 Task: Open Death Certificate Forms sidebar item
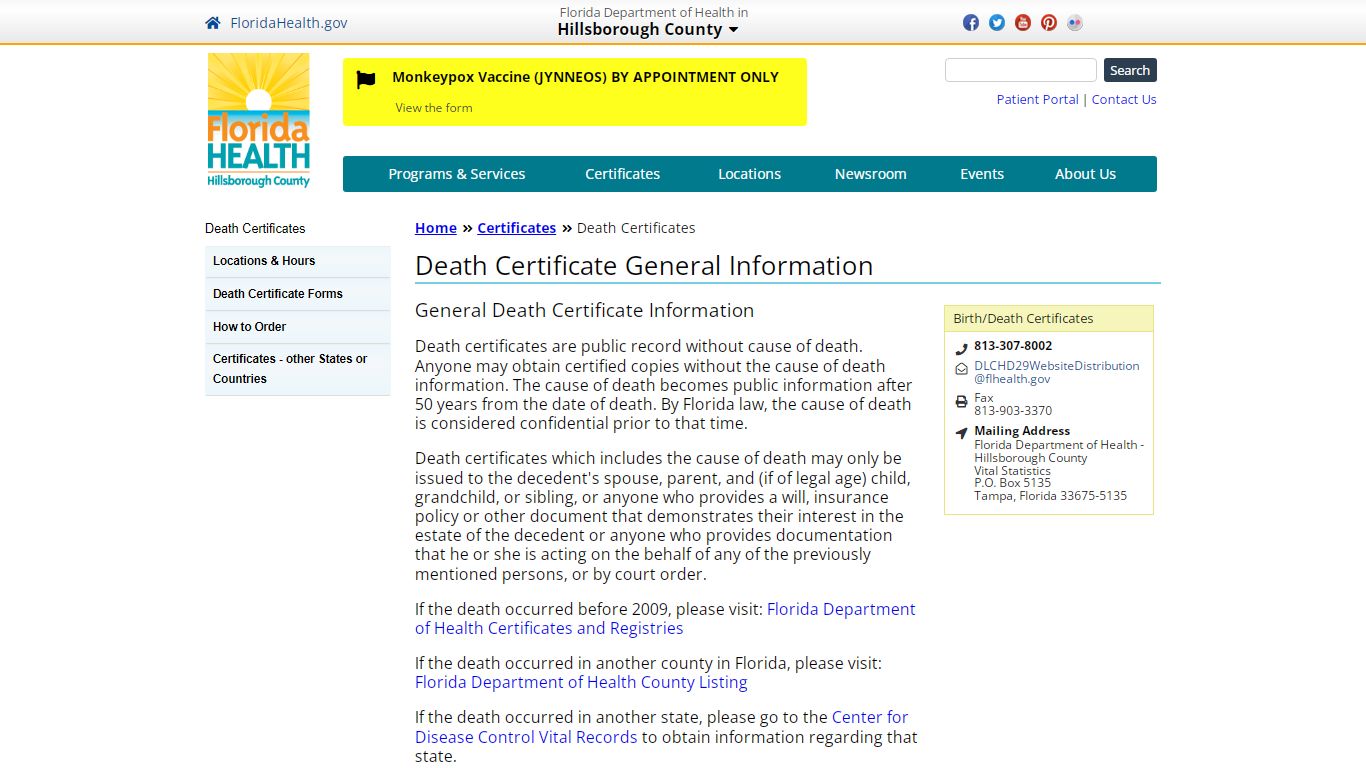click(x=298, y=294)
